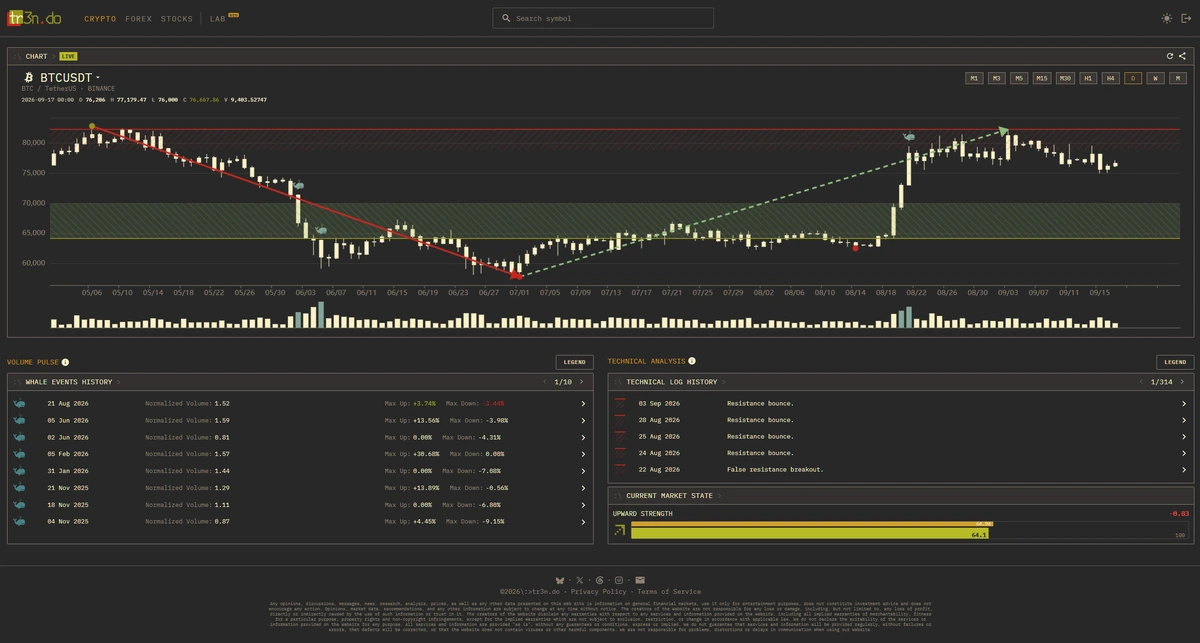
Task: Click whale icon for 02 Jun 2026 event
Action: 19,437
